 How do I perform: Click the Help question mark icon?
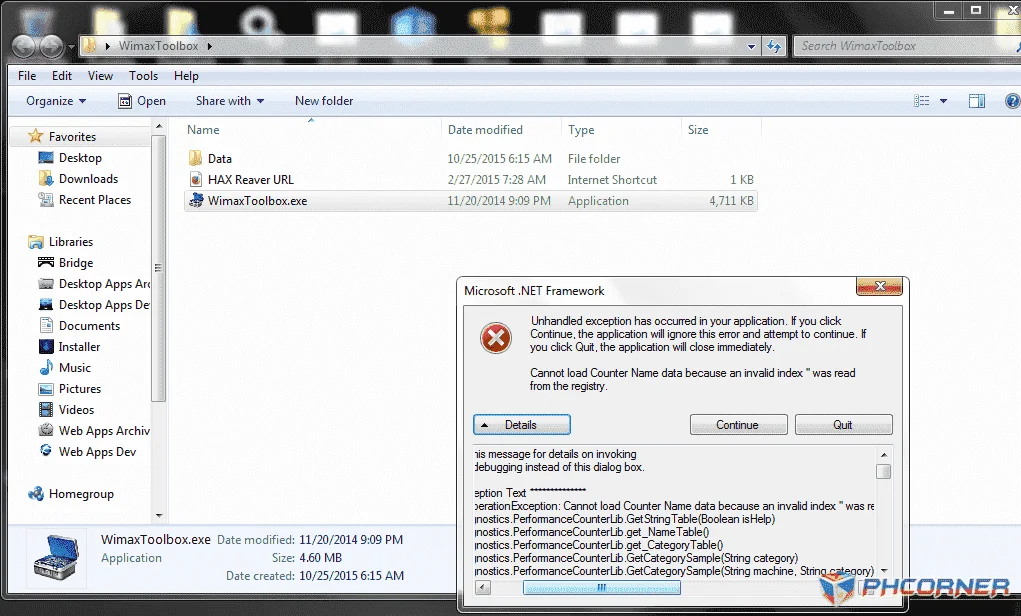tap(1012, 101)
